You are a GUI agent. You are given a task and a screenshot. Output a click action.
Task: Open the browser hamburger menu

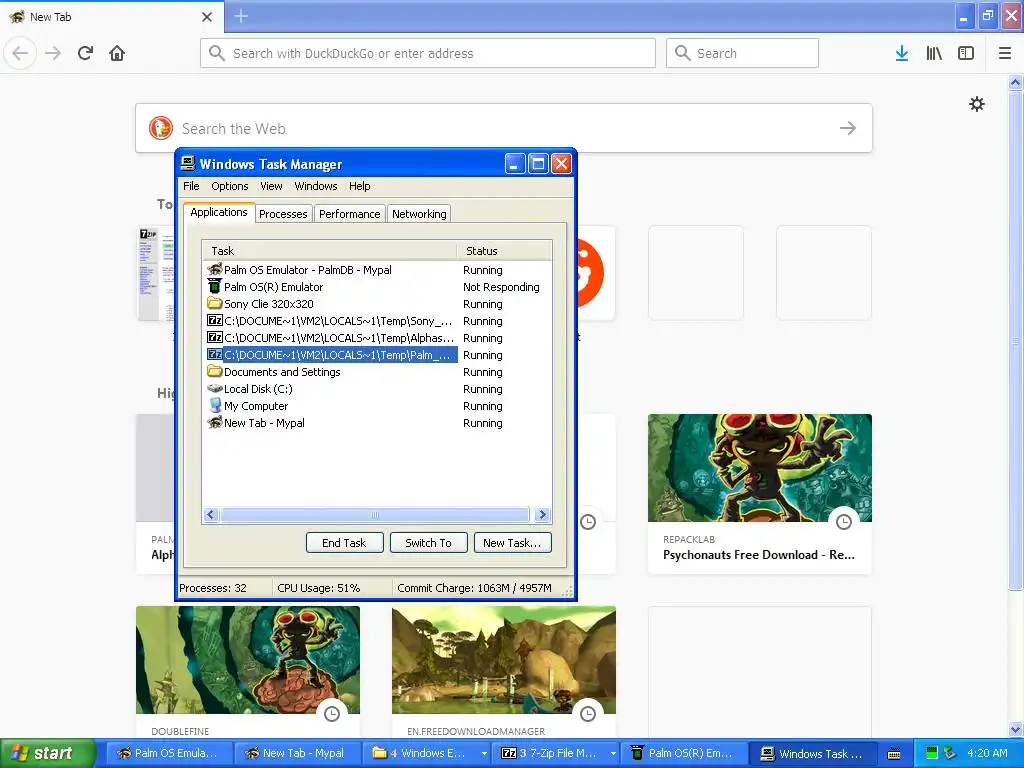pyautogui.click(x=1005, y=53)
